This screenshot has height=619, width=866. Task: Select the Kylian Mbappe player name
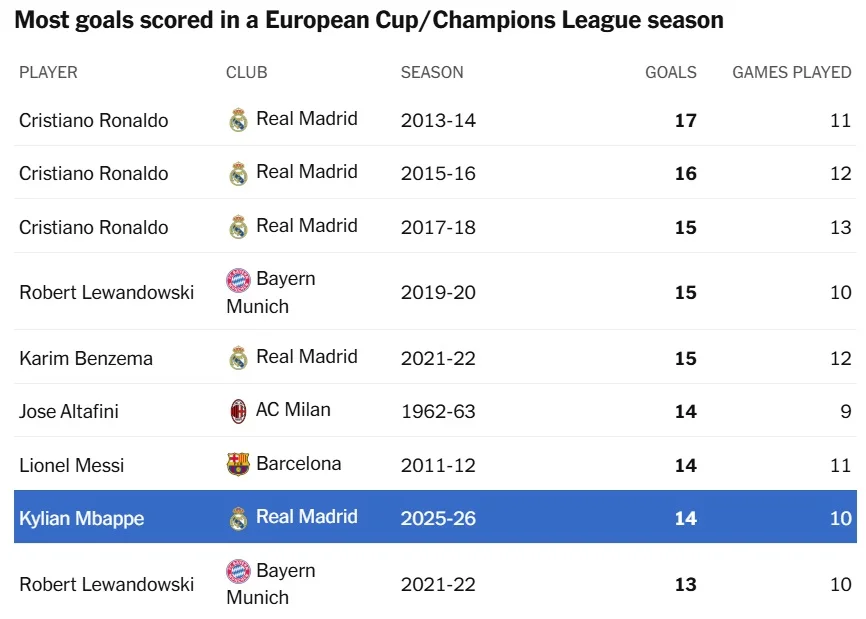pyautogui.click(x=82, y=519)
